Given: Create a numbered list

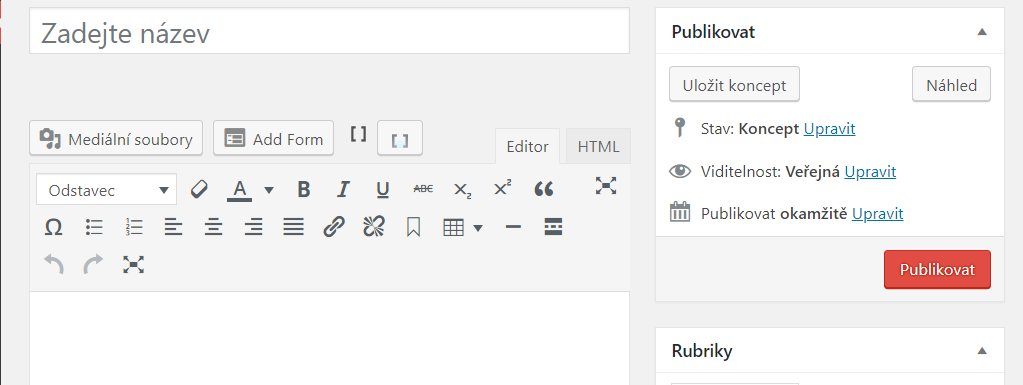Looking at the screenshot, I should click(x=134, y=227).
